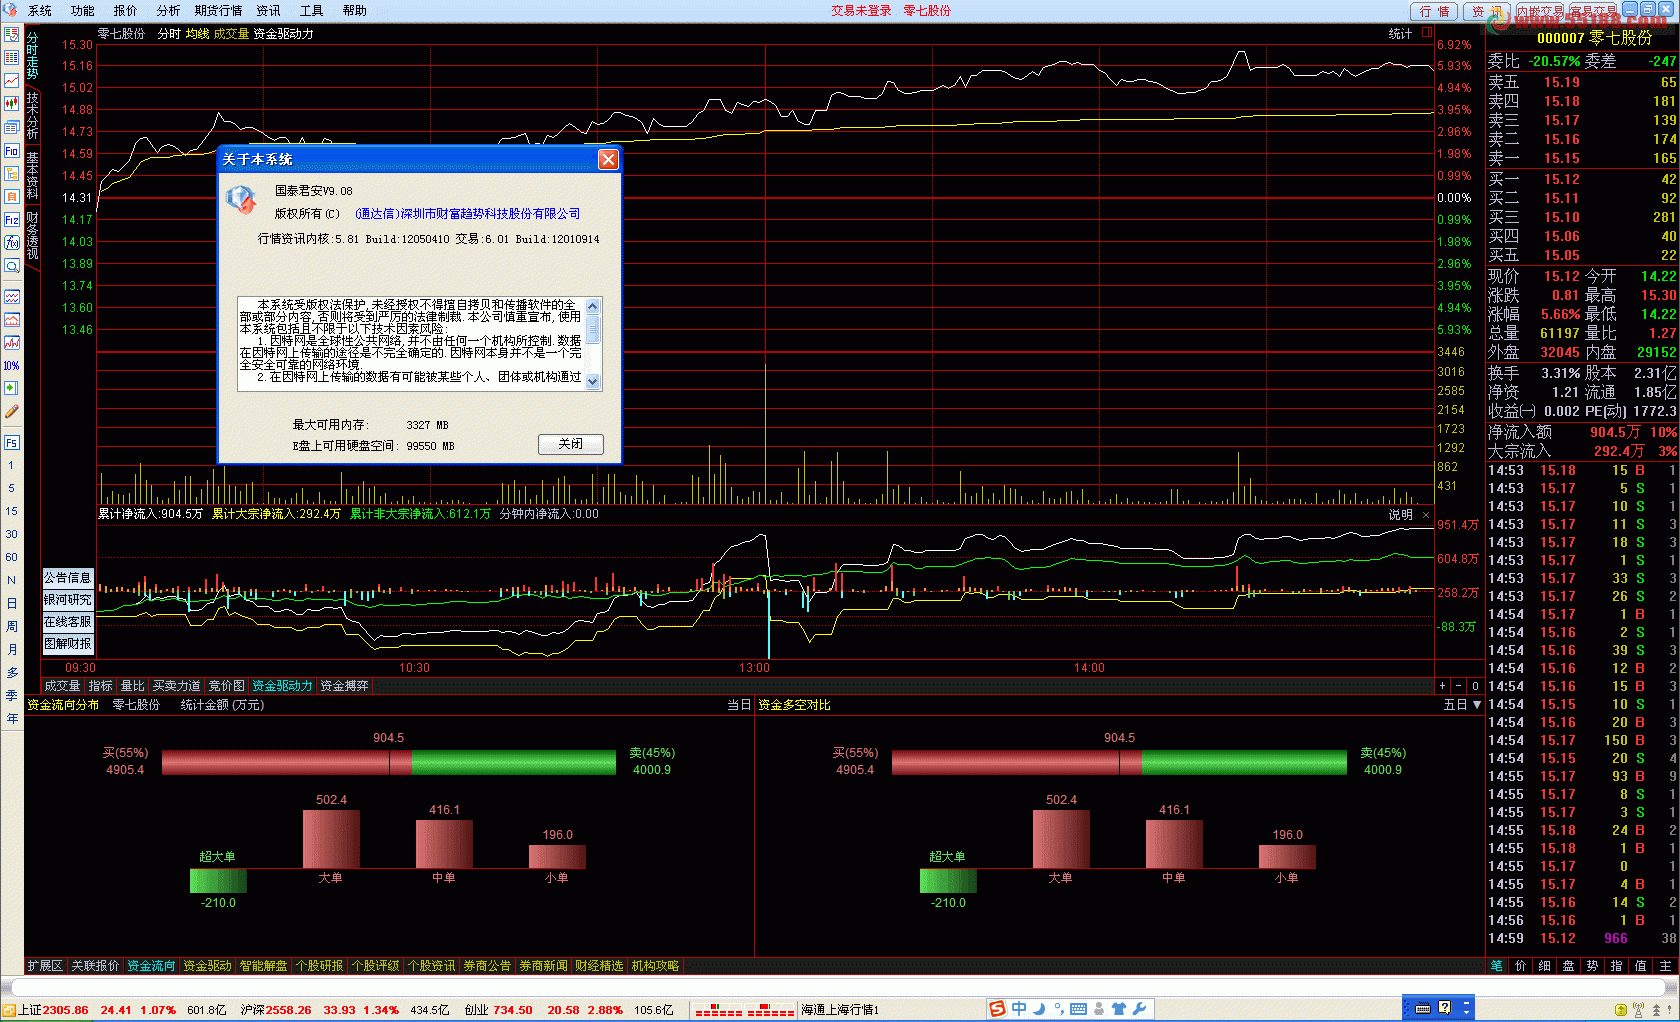The image size is (1680, 1022).
Task: Click the indicator chart icon above 10%
Action: point(12,343)
